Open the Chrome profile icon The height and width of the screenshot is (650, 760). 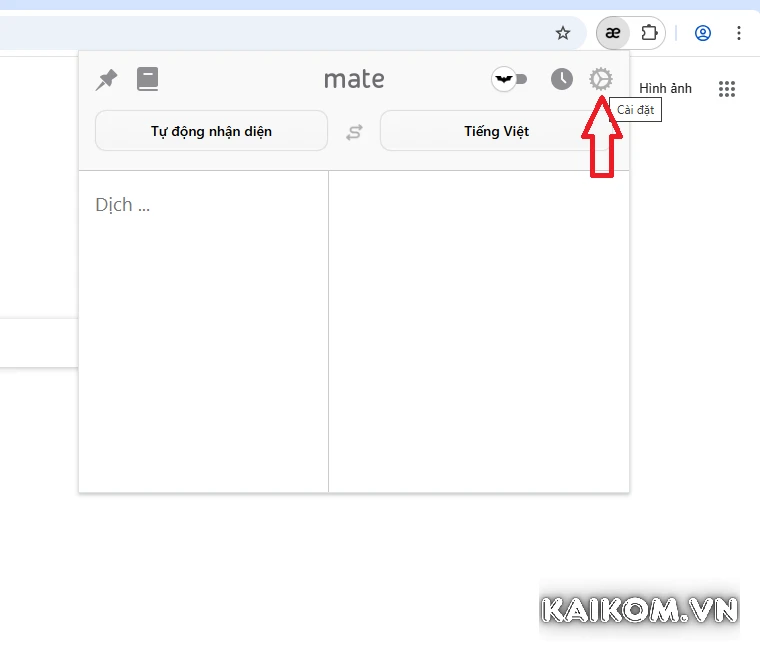coord(703,33)
